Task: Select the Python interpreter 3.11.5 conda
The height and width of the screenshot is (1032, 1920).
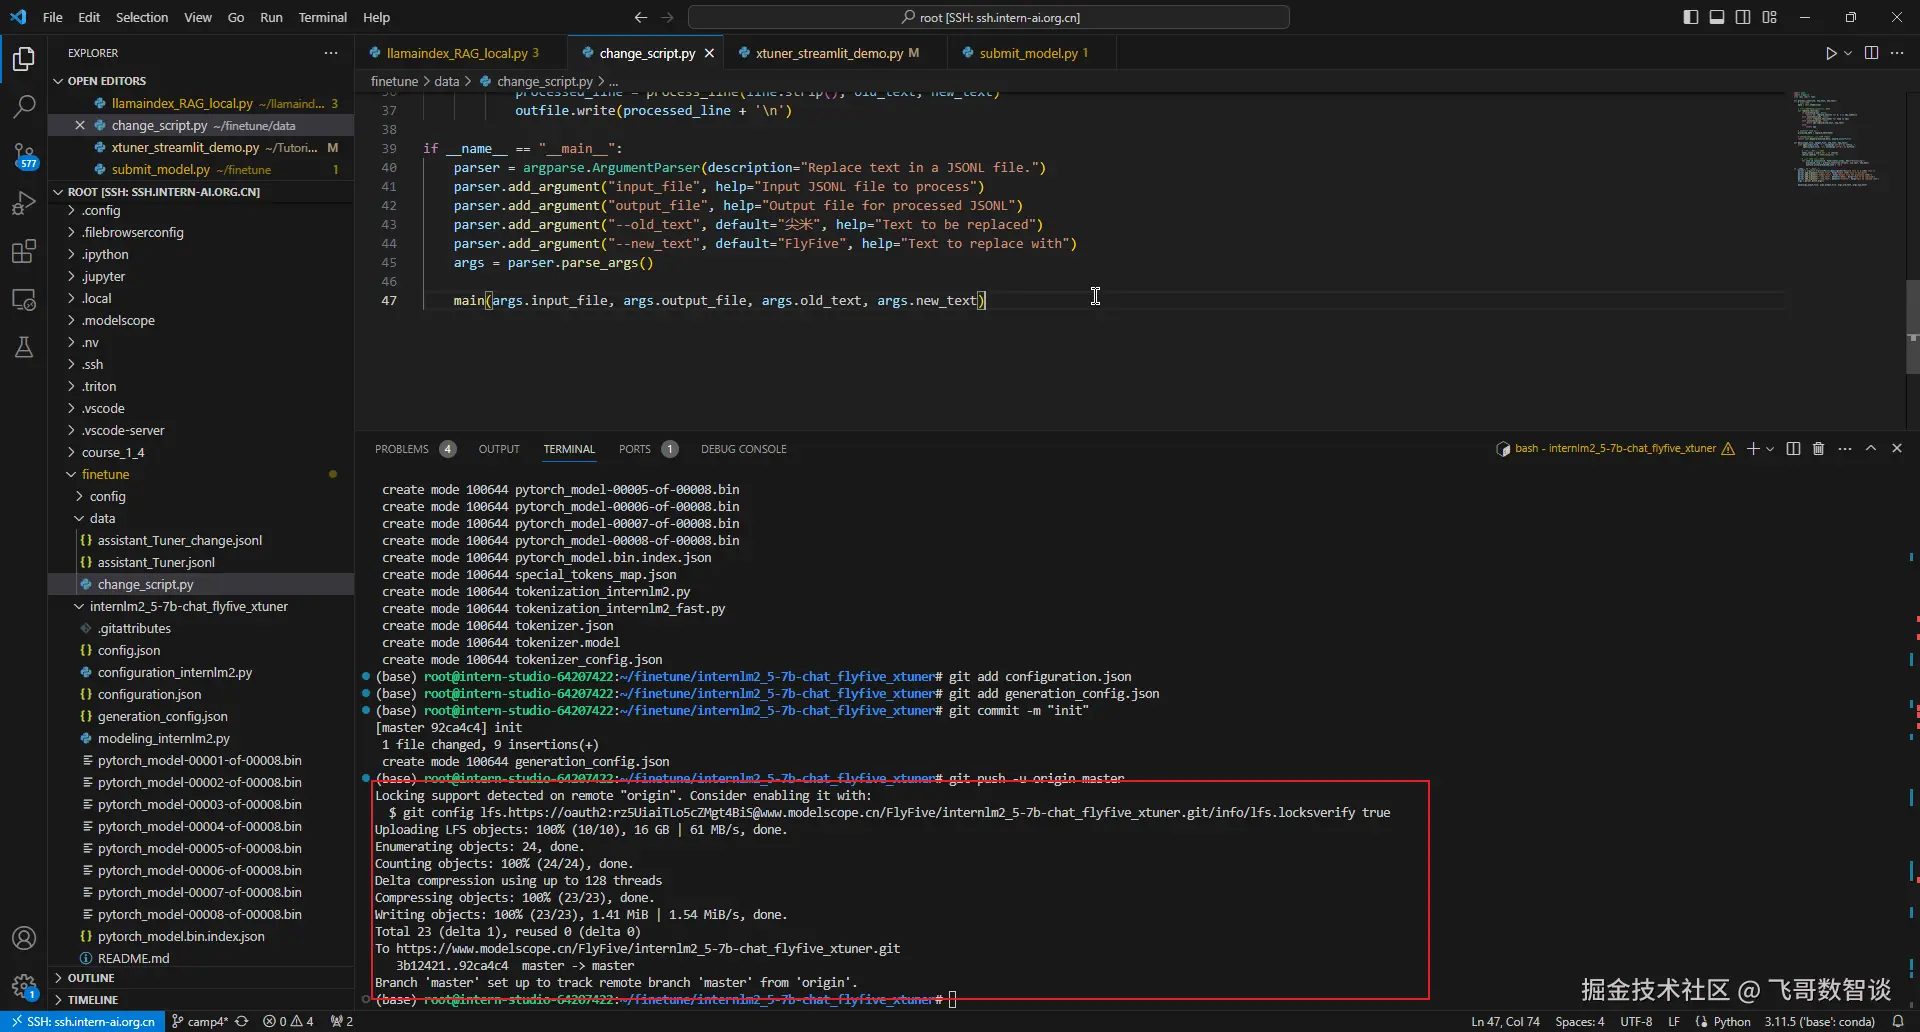Action: click(1819, 1021)
